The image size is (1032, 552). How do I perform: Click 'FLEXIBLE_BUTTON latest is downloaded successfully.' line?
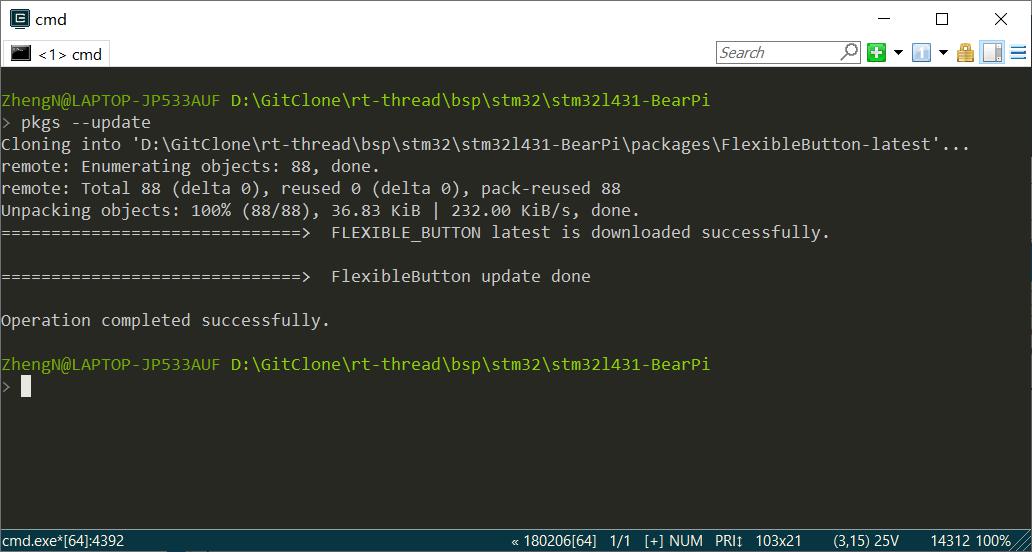click(x=580, y=232)
